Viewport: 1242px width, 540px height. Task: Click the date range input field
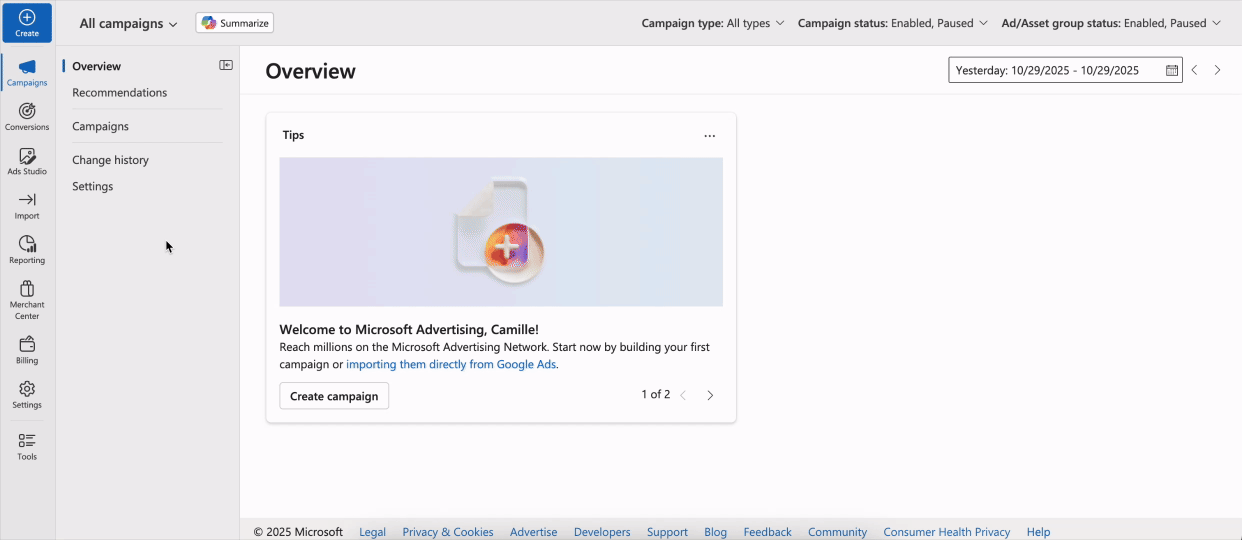click(x=1065, y=70)
